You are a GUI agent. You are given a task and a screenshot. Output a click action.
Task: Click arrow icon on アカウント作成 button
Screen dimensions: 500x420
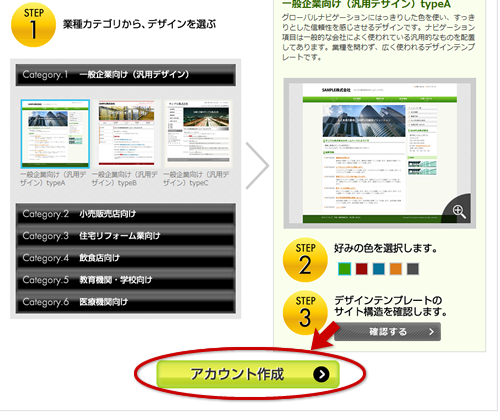tap(321, 374)
